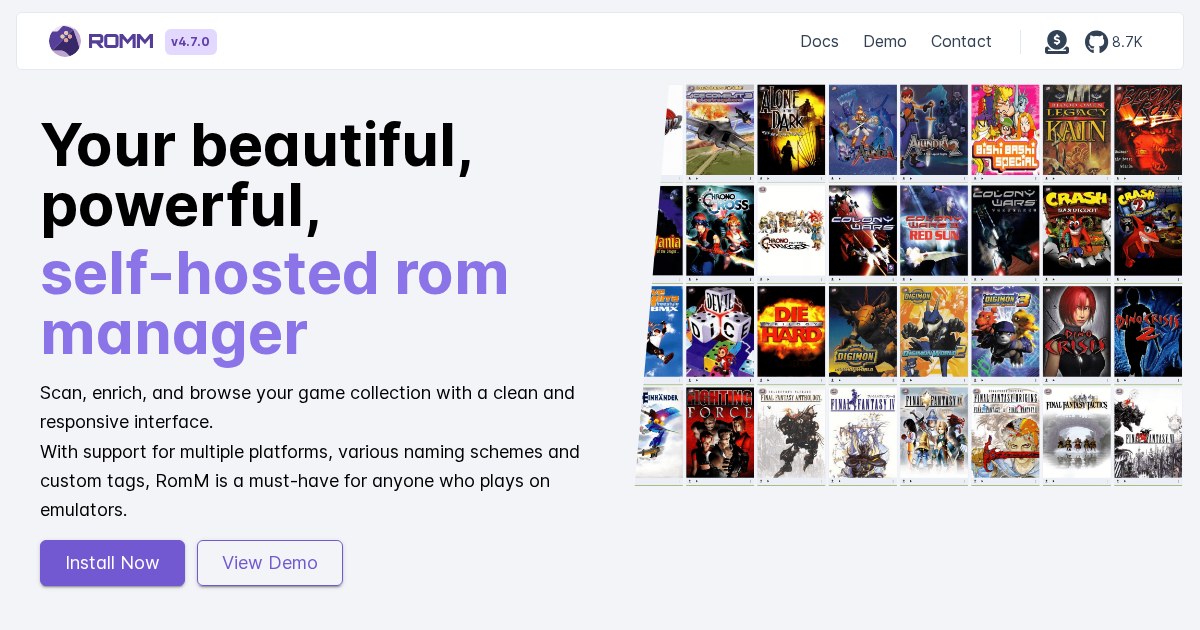Select the Colony Wars Vengeance cover

pos(1005,231)
